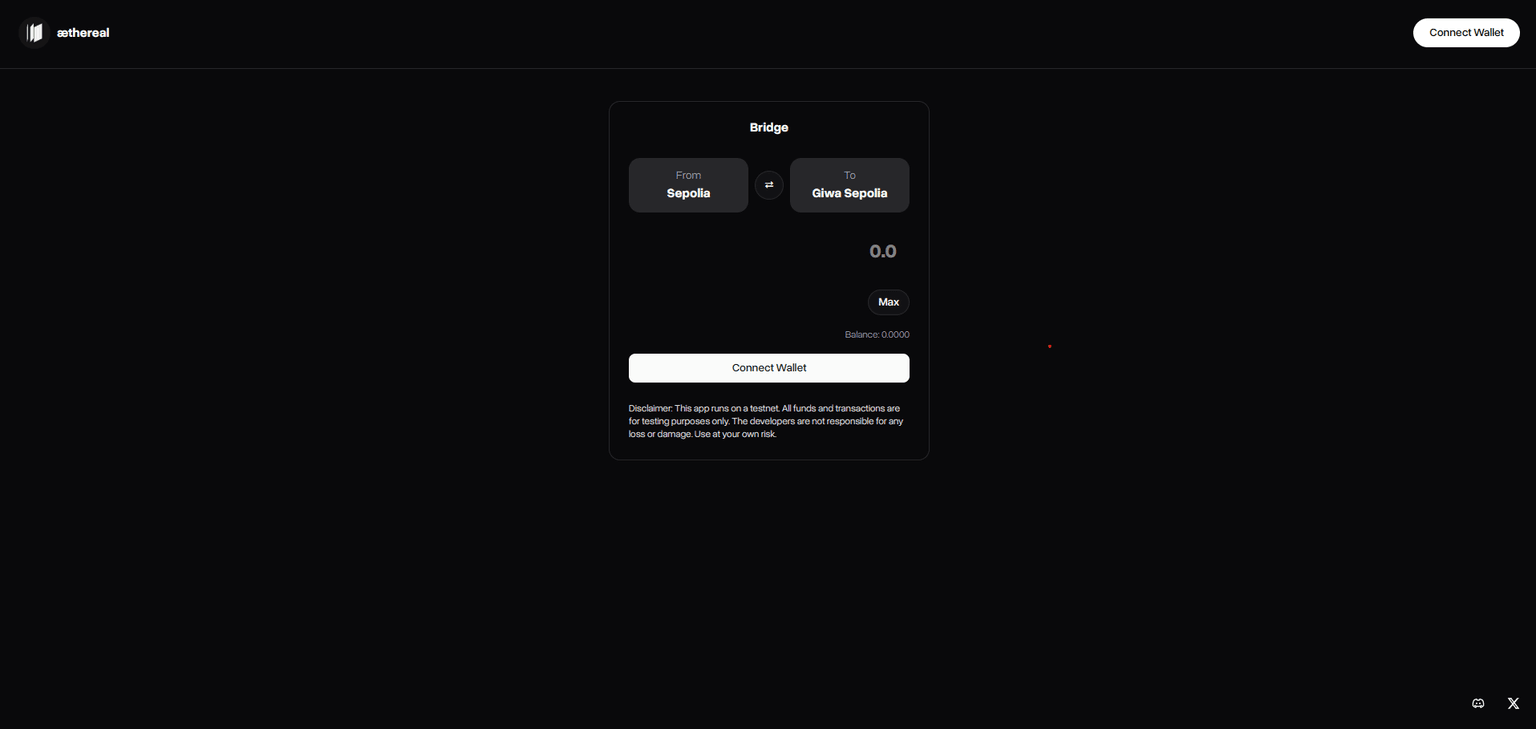1536x729 pixels.
Task: Swap the From and To networks
Action: (x=769, y=185)
